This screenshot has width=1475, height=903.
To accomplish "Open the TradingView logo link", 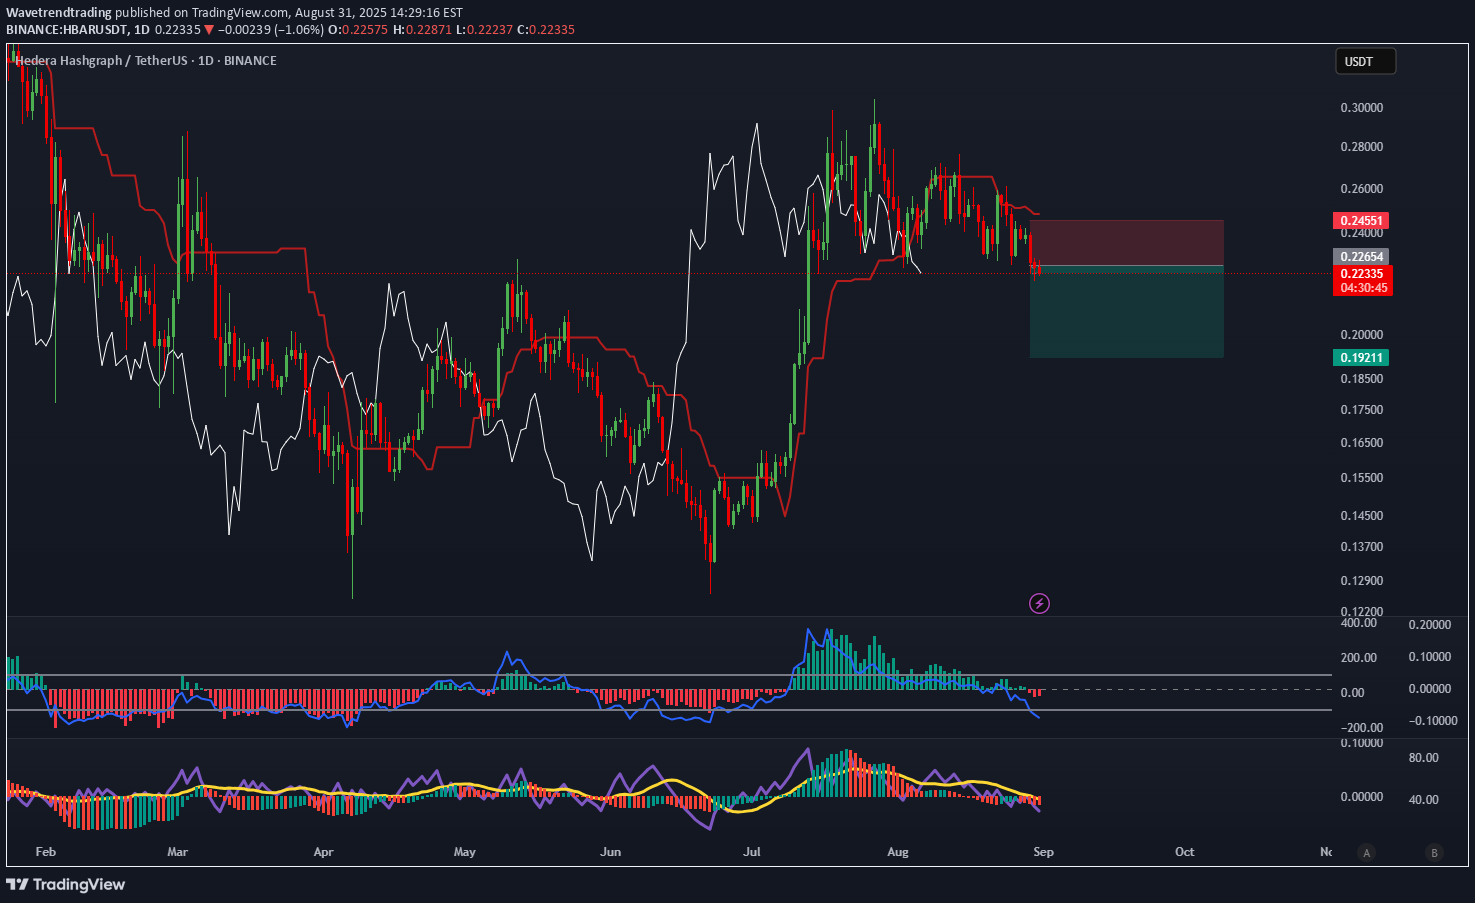I will tap(66, 884).
